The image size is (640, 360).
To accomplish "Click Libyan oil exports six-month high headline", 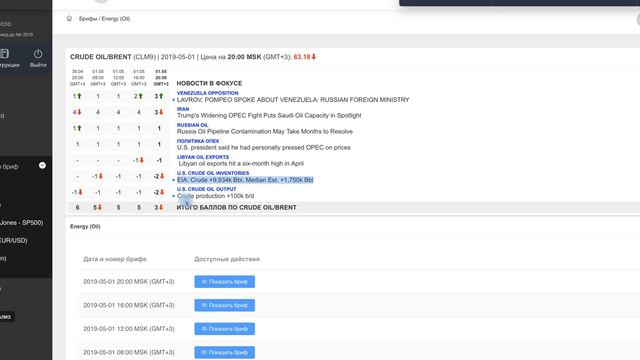I will 241,163.
